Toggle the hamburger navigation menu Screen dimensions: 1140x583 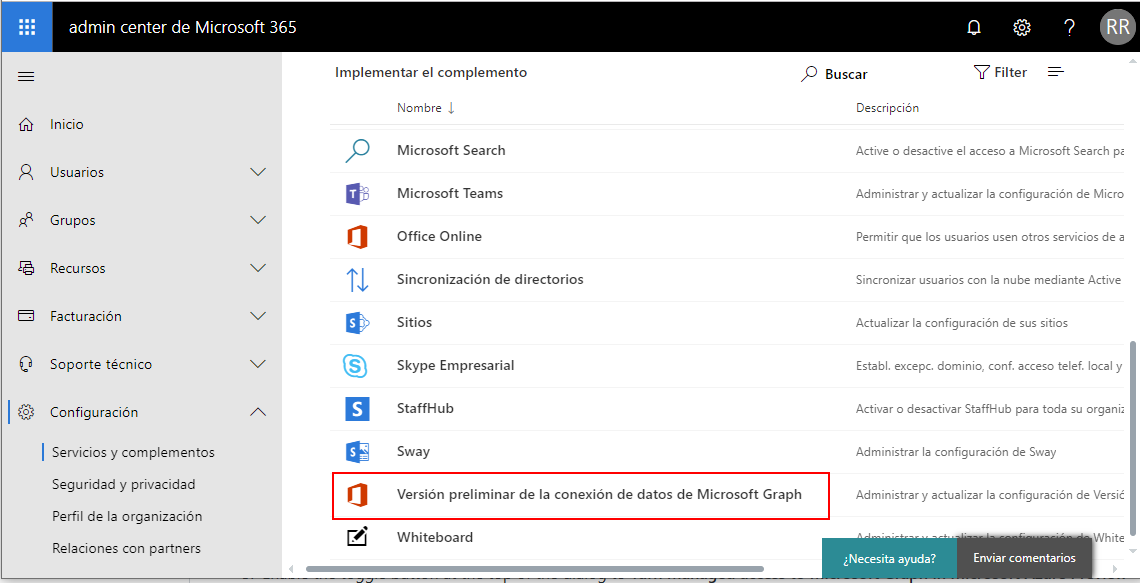click(27, 77)
